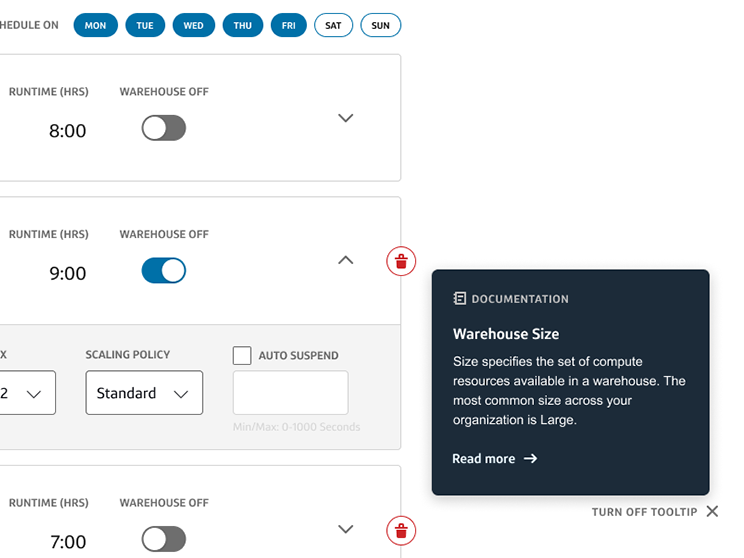Viewport: 744px width, 558px height.
Task: Enable SAT schedule day
Action: (x=333, y=25)
